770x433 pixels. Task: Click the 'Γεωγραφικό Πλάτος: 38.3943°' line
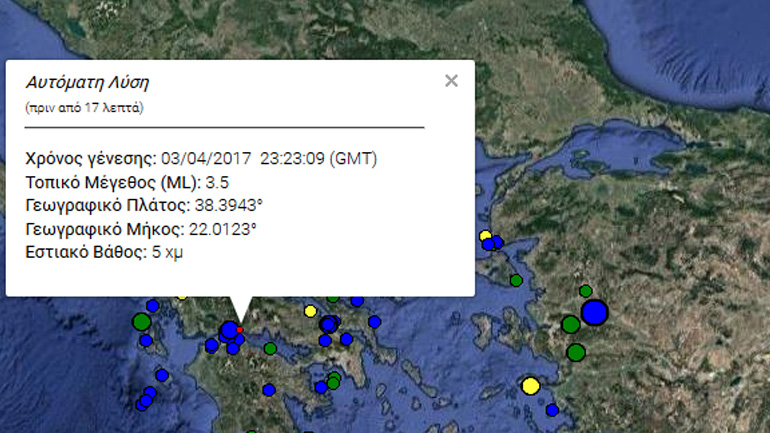coord(144,205)
